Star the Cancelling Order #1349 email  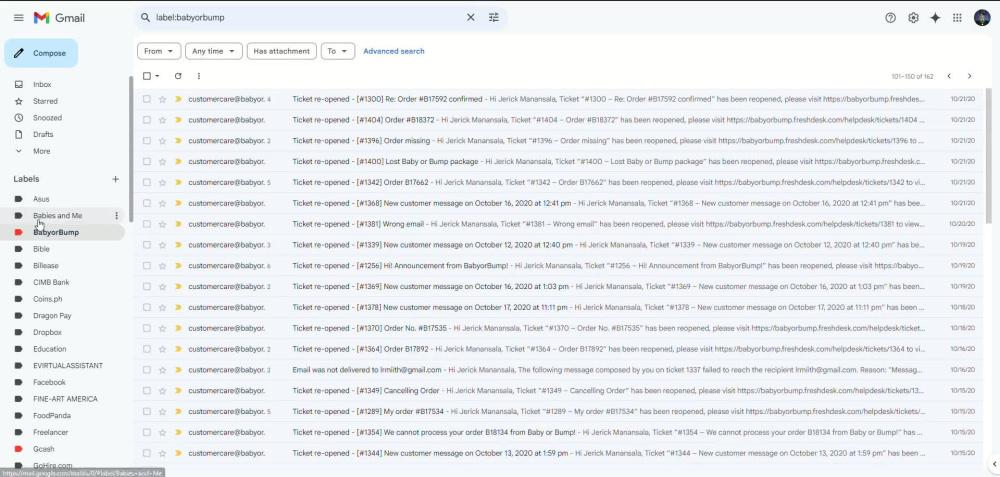(163, 390)
